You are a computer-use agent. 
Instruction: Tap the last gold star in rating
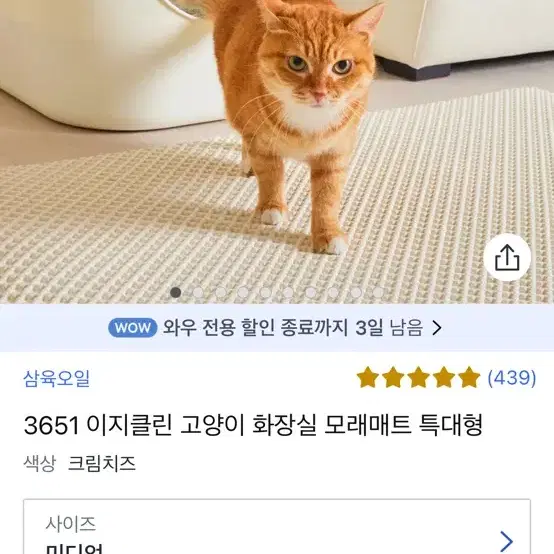click(x=469, y=377)
